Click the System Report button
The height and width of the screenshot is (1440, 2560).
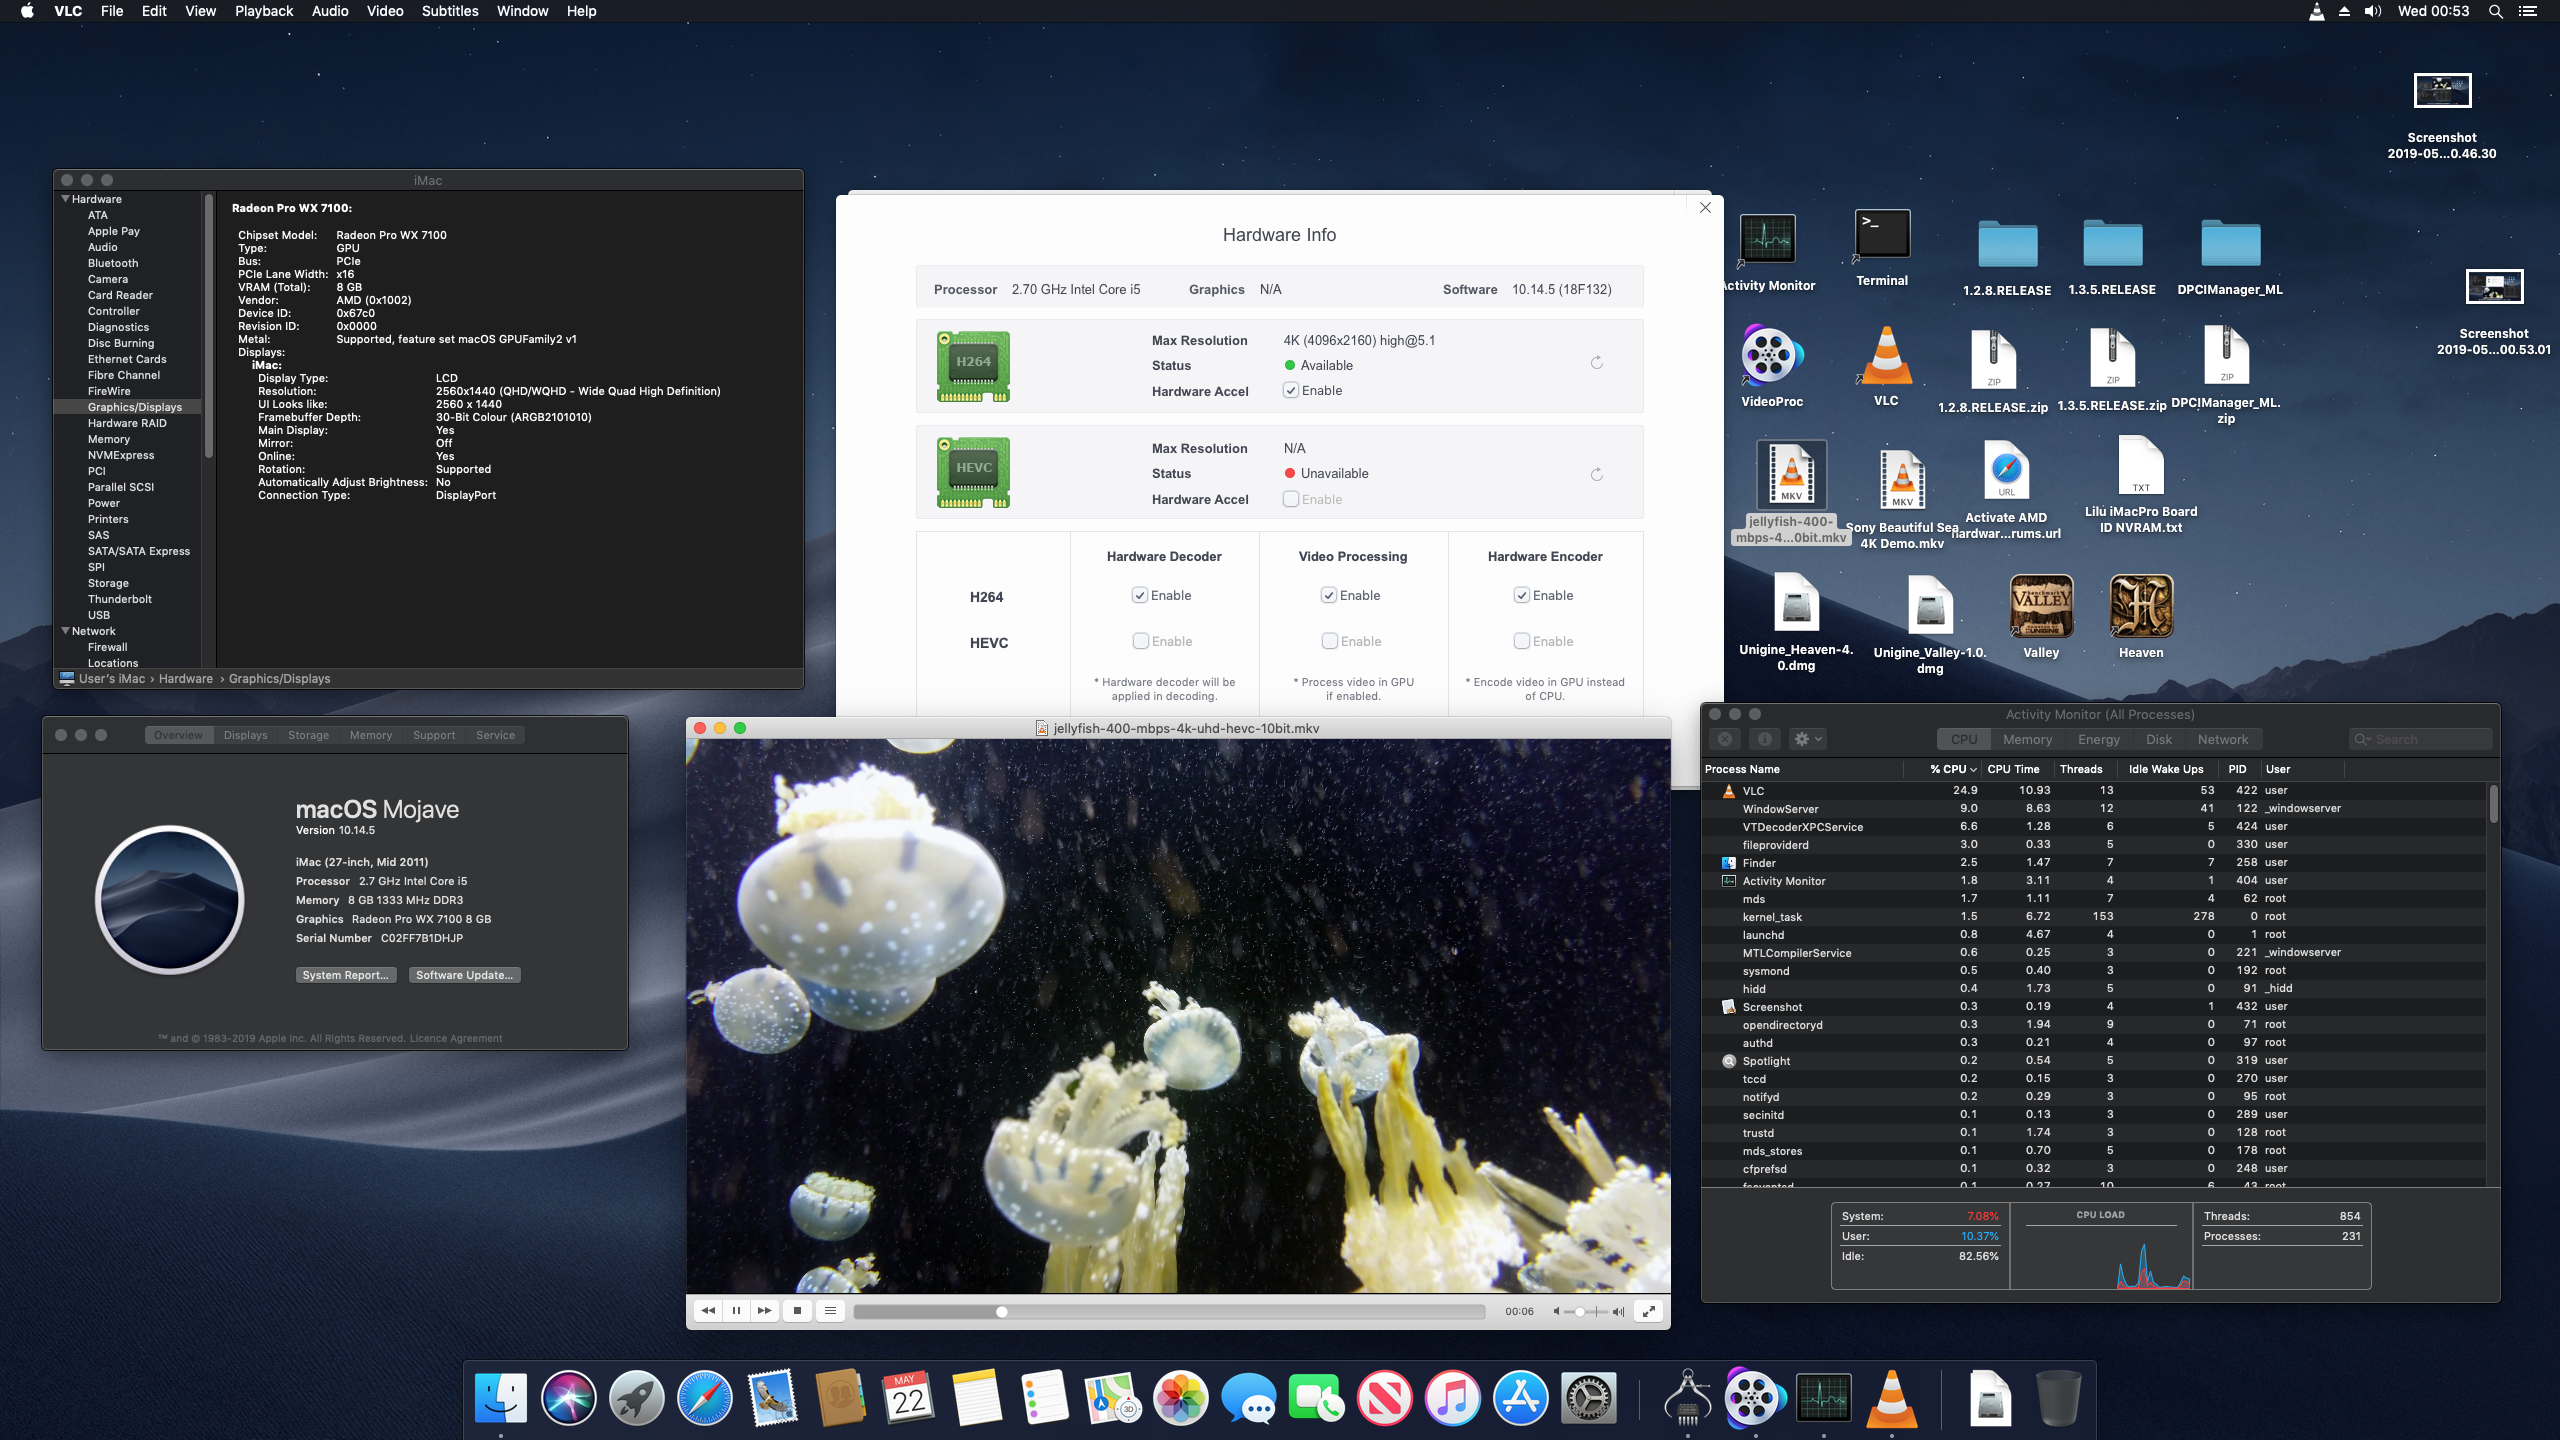[346, 975]
